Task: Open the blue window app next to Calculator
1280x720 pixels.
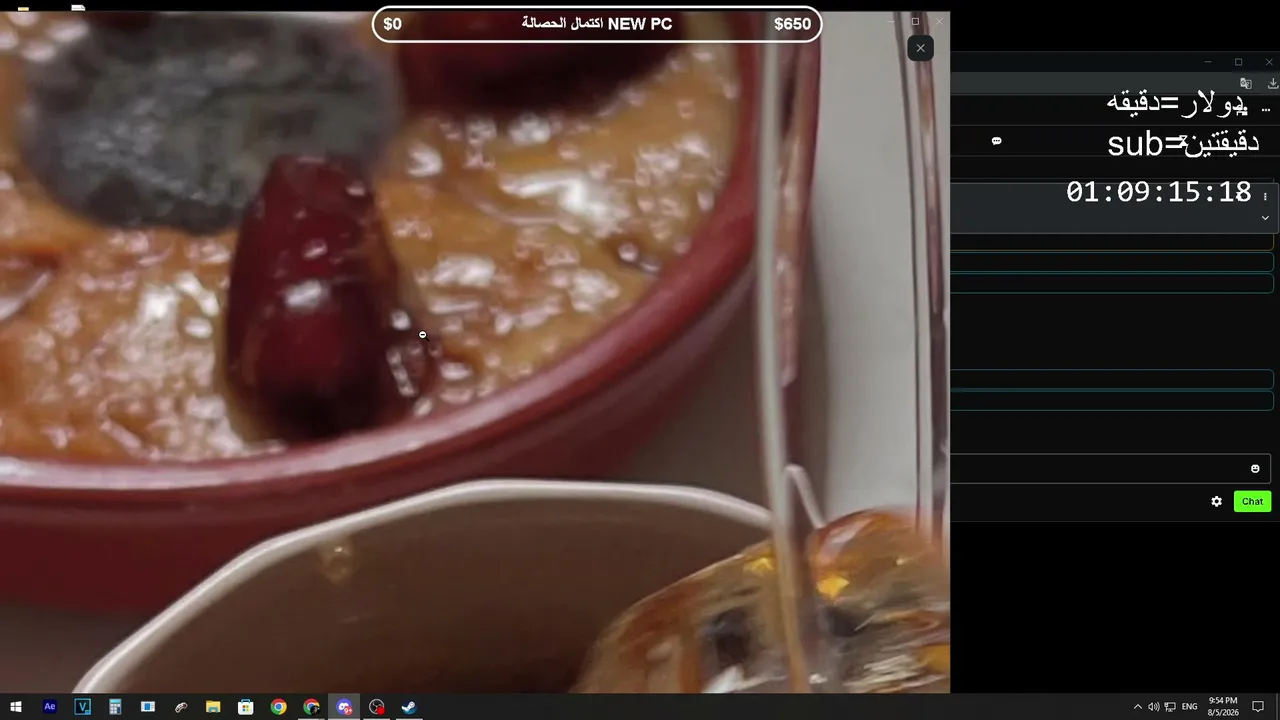Action: coord(148,707)
